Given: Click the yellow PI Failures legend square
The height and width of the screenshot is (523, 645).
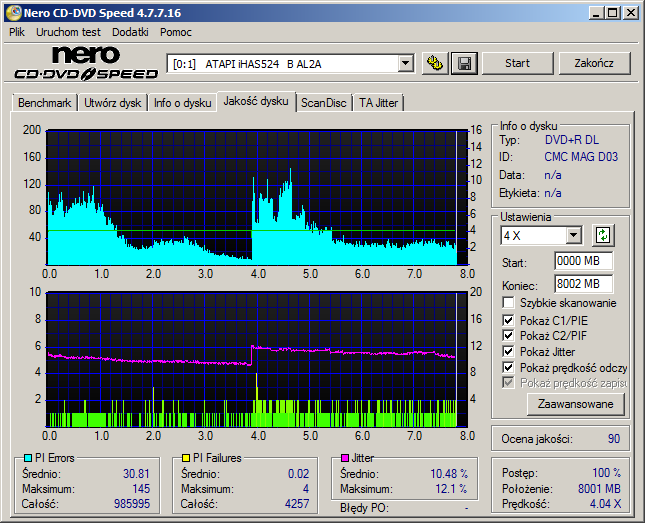Looking at the screenshot, I should click(x=186, y=458).
